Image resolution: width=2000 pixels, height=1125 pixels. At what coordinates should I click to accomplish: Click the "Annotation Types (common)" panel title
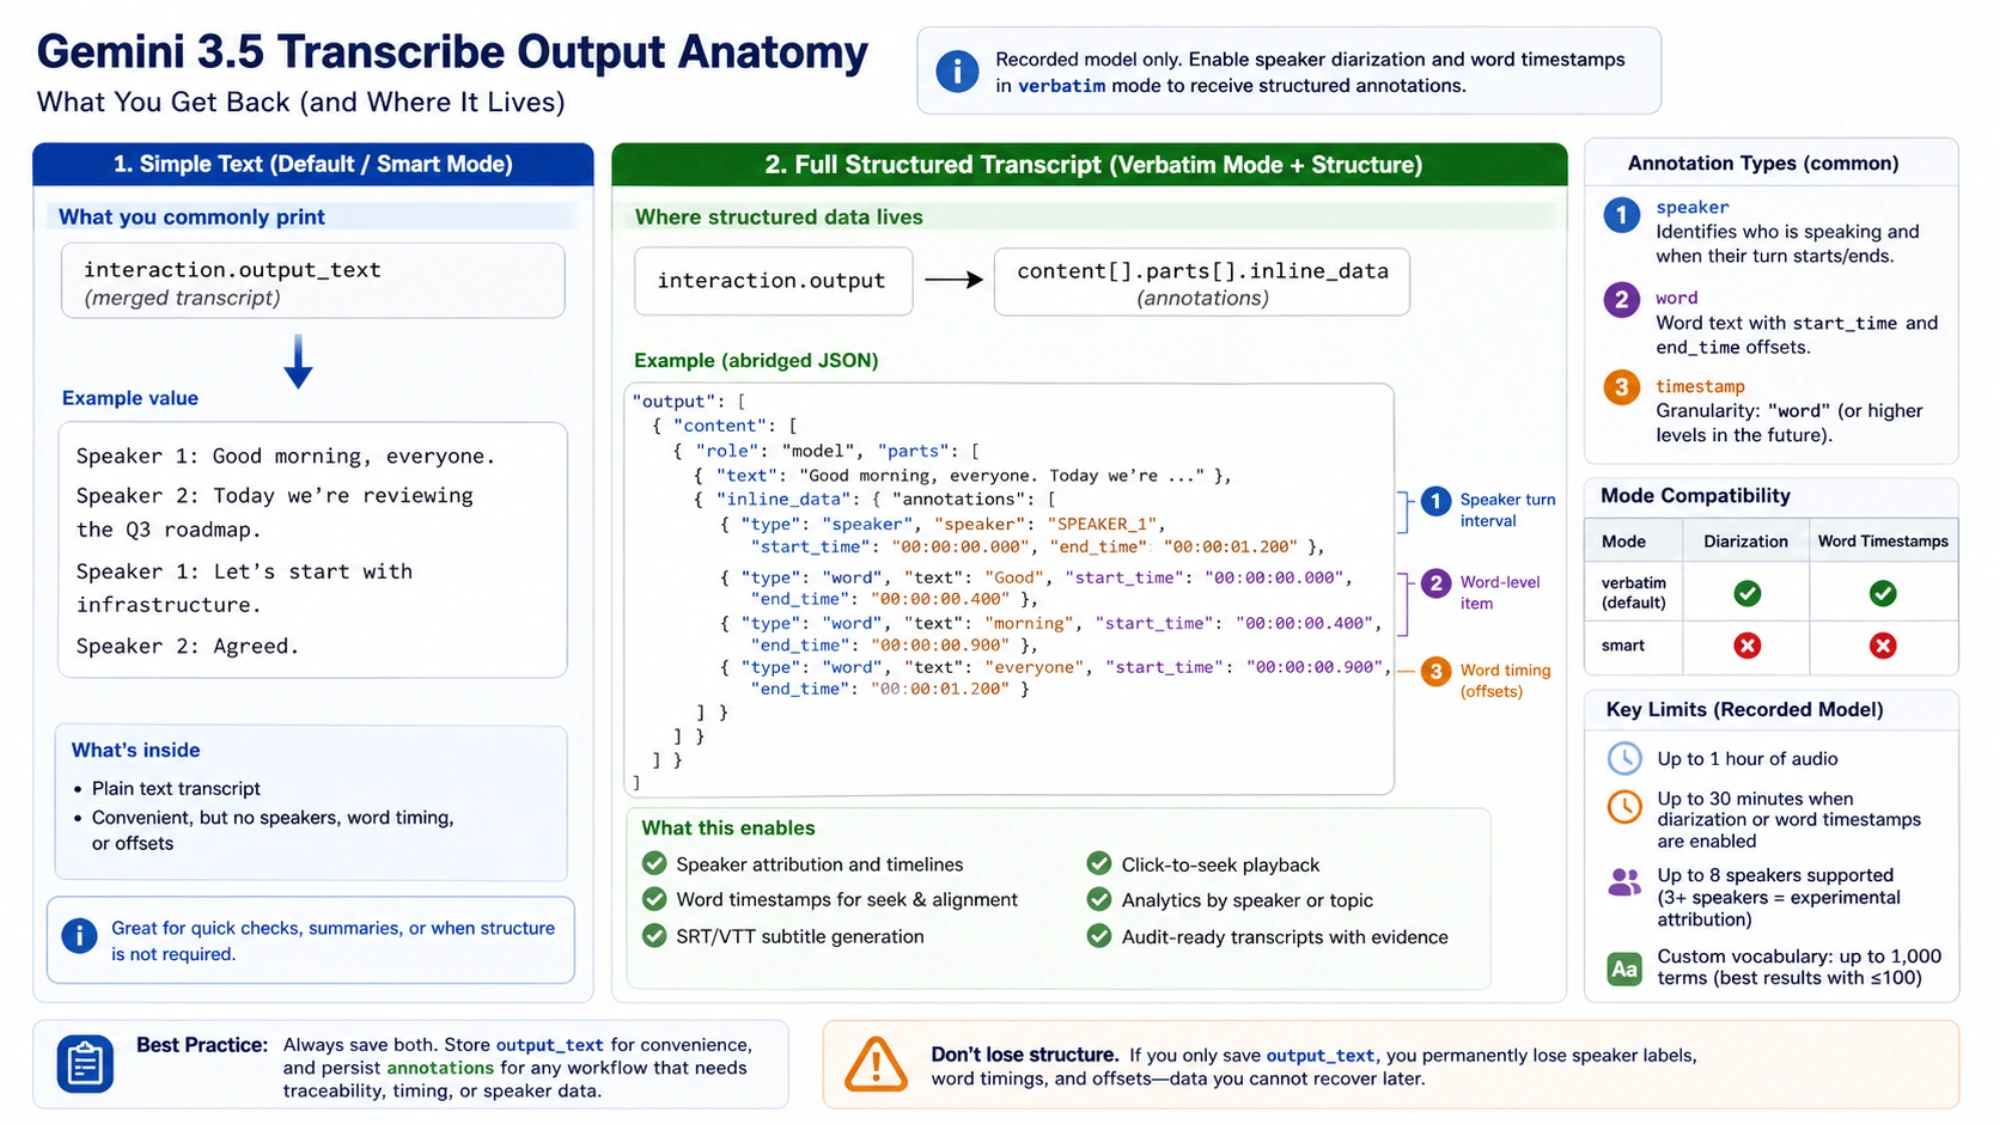[1763, 163]
